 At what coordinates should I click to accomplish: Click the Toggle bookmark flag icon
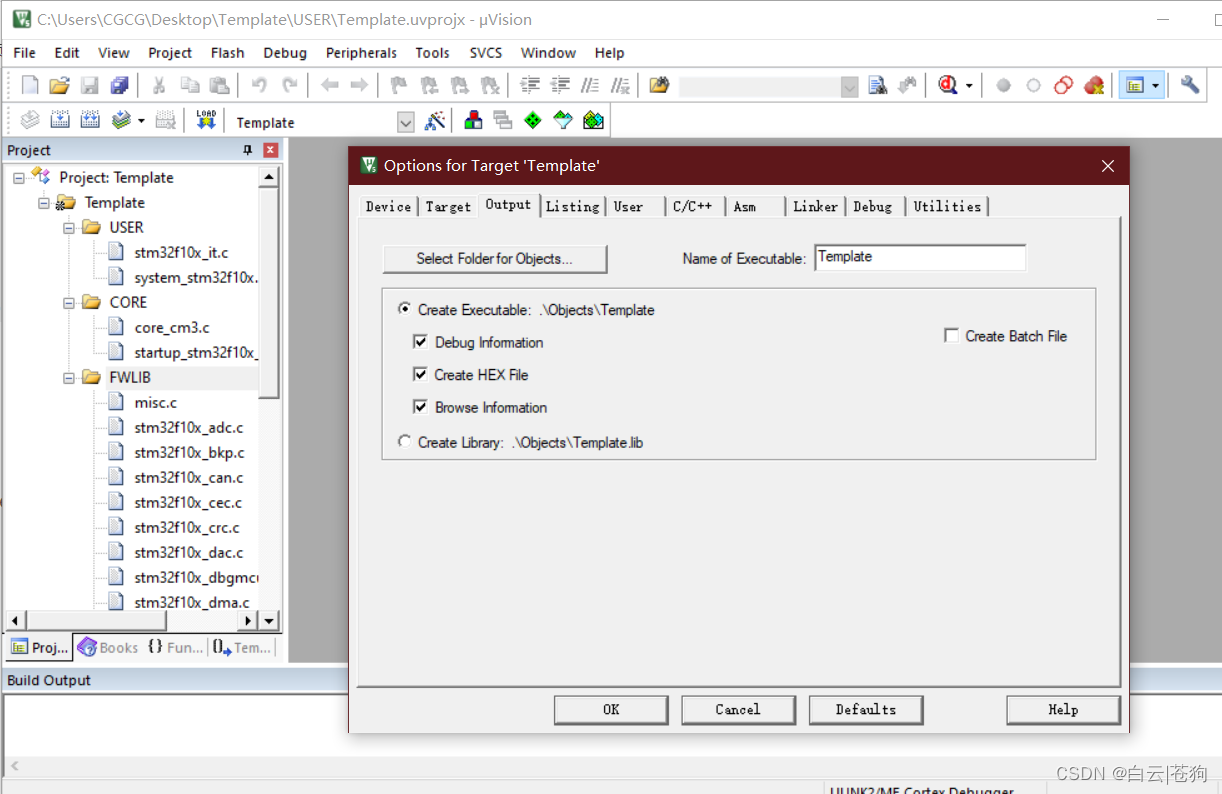point(398,86)
